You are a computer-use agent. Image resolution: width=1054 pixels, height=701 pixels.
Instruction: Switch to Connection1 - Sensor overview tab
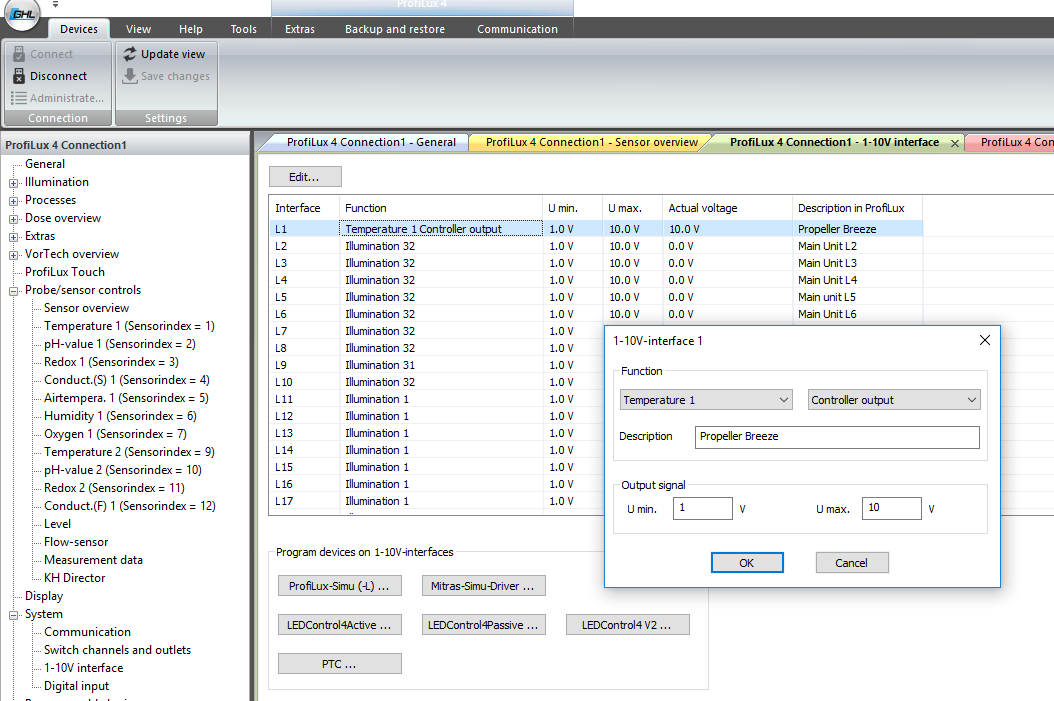[x=592, y=142]
